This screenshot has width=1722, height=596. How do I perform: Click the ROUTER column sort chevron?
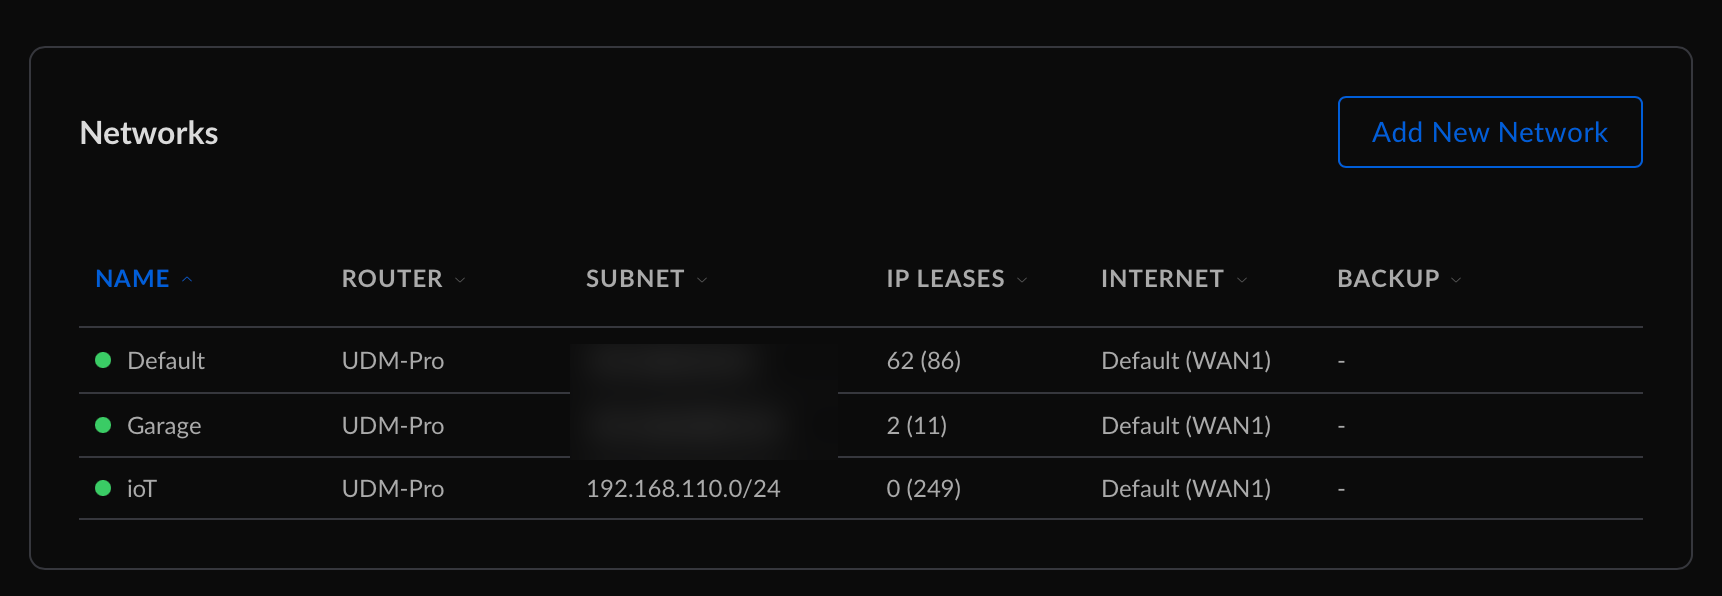(x=460, y=280)
